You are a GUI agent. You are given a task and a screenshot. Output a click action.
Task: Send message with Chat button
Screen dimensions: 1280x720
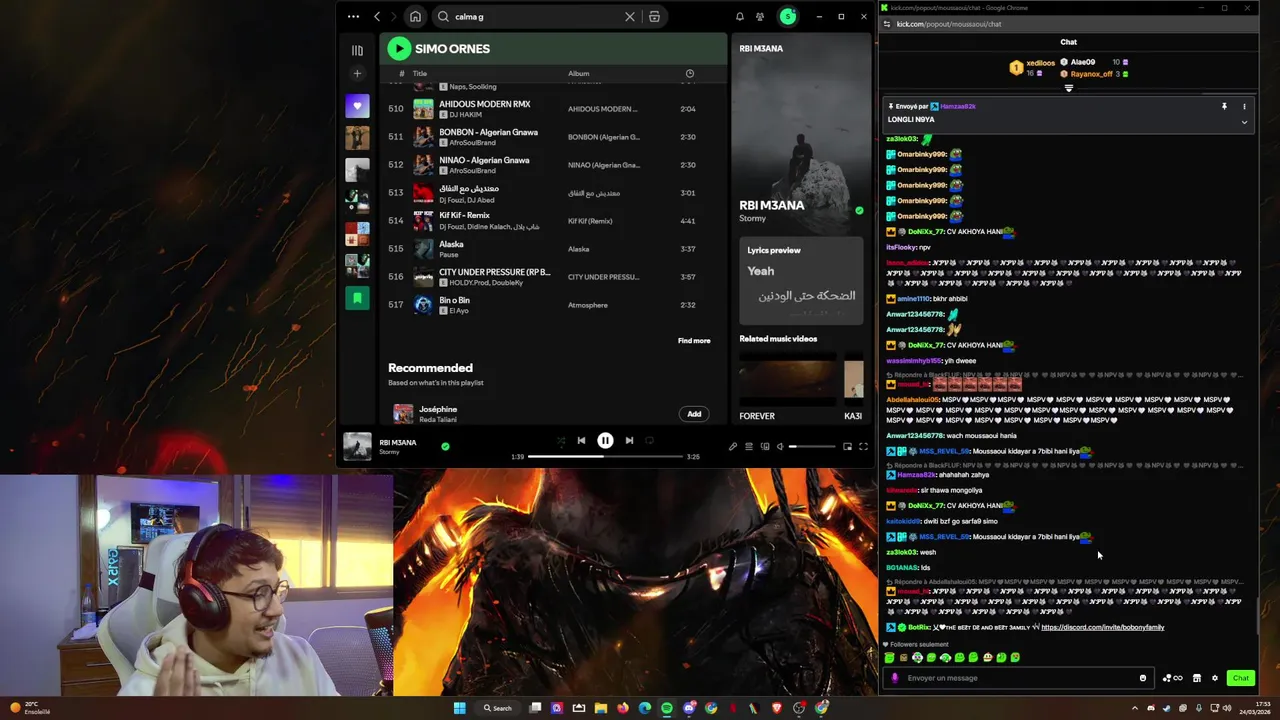pos(1240,678)
